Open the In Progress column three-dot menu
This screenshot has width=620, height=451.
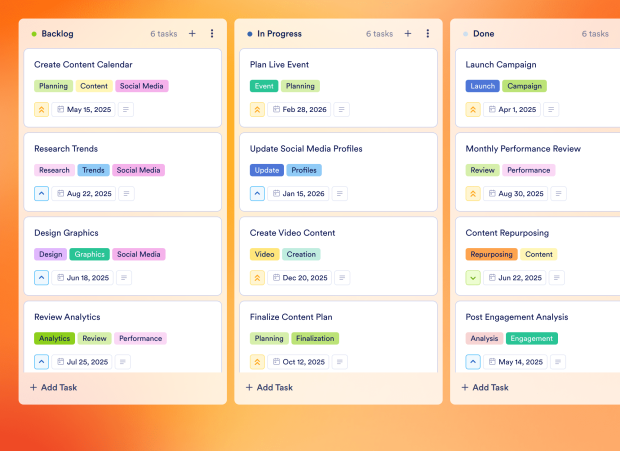[x=428, y=34]
